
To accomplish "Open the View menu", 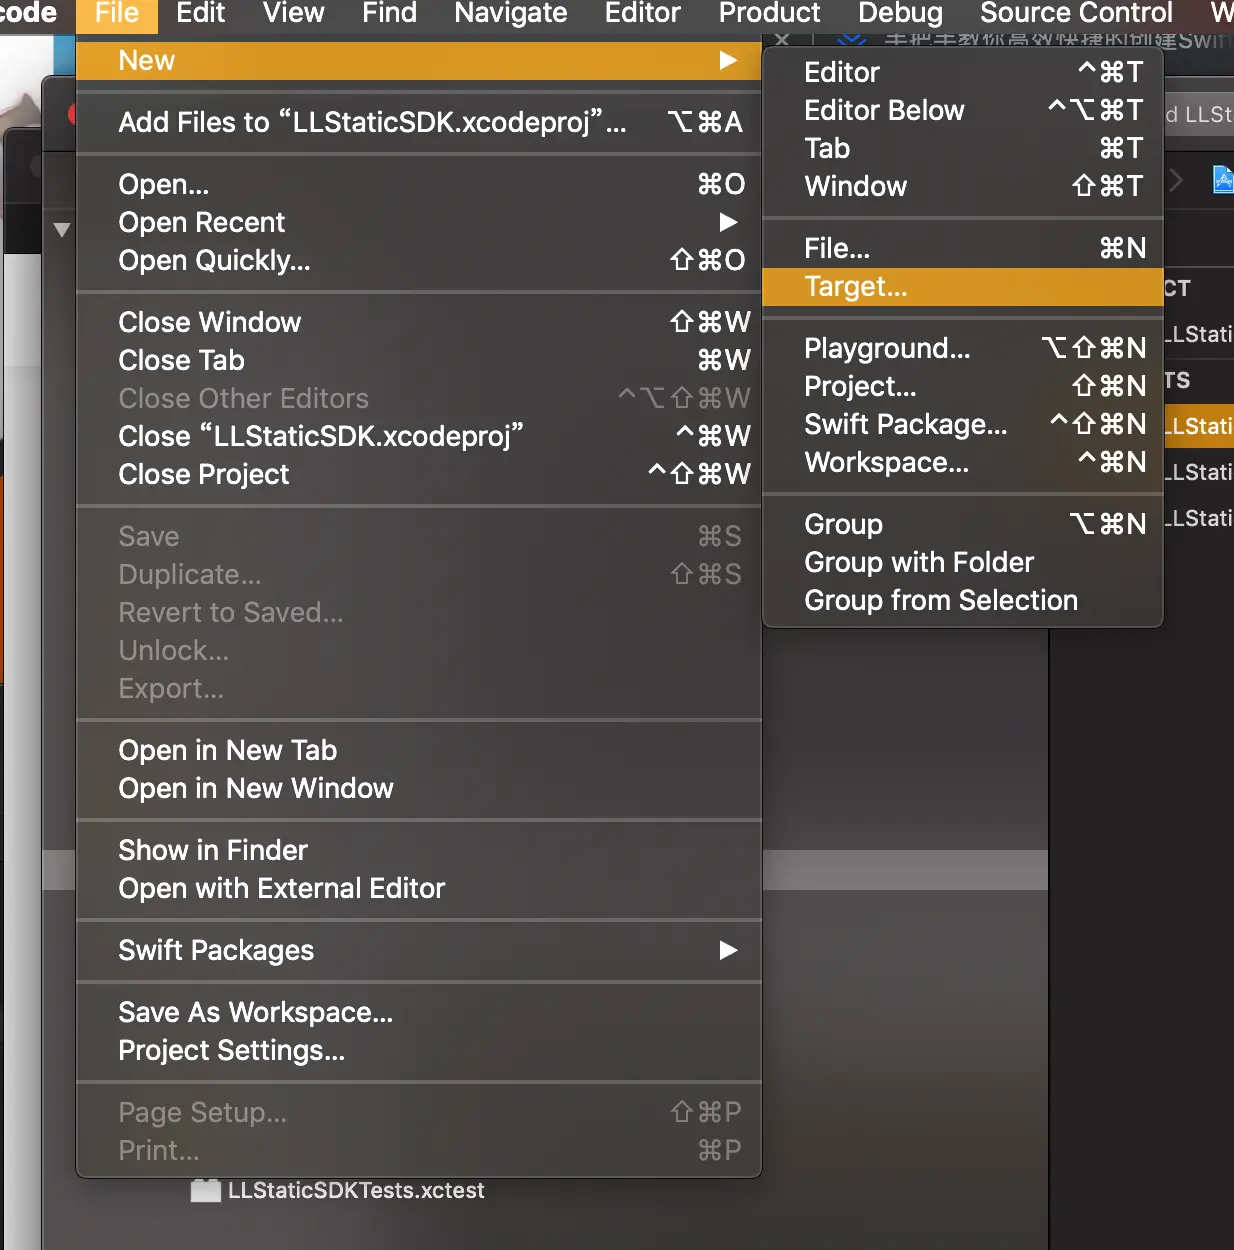I will pyautogui.click(x=293, y=14).
